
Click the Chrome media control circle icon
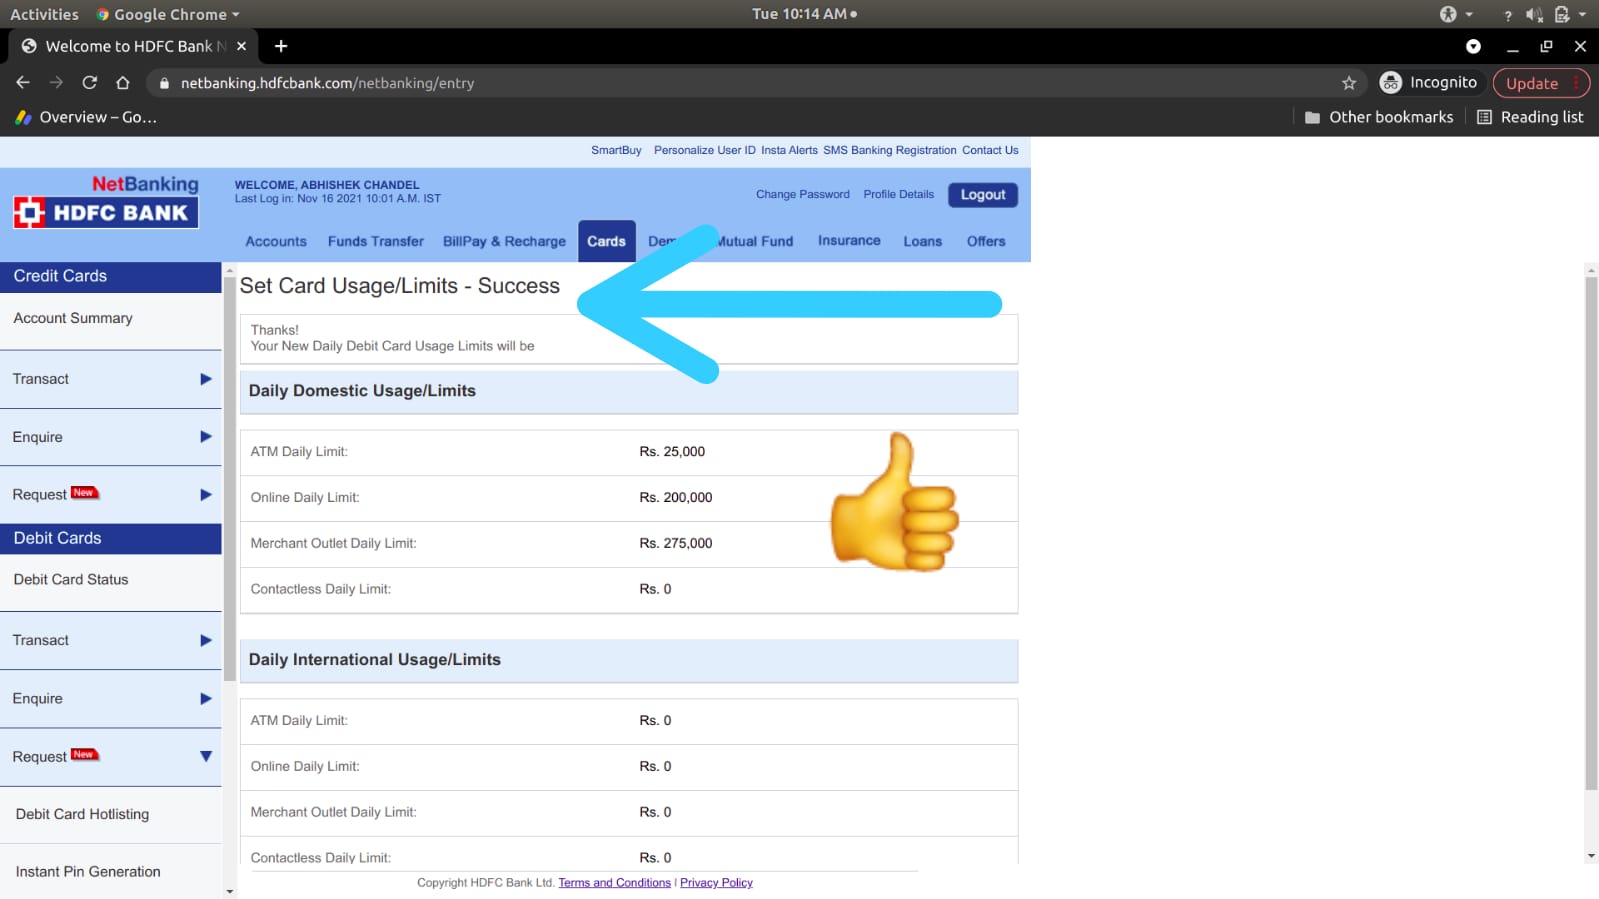[x=1473, y=46]
